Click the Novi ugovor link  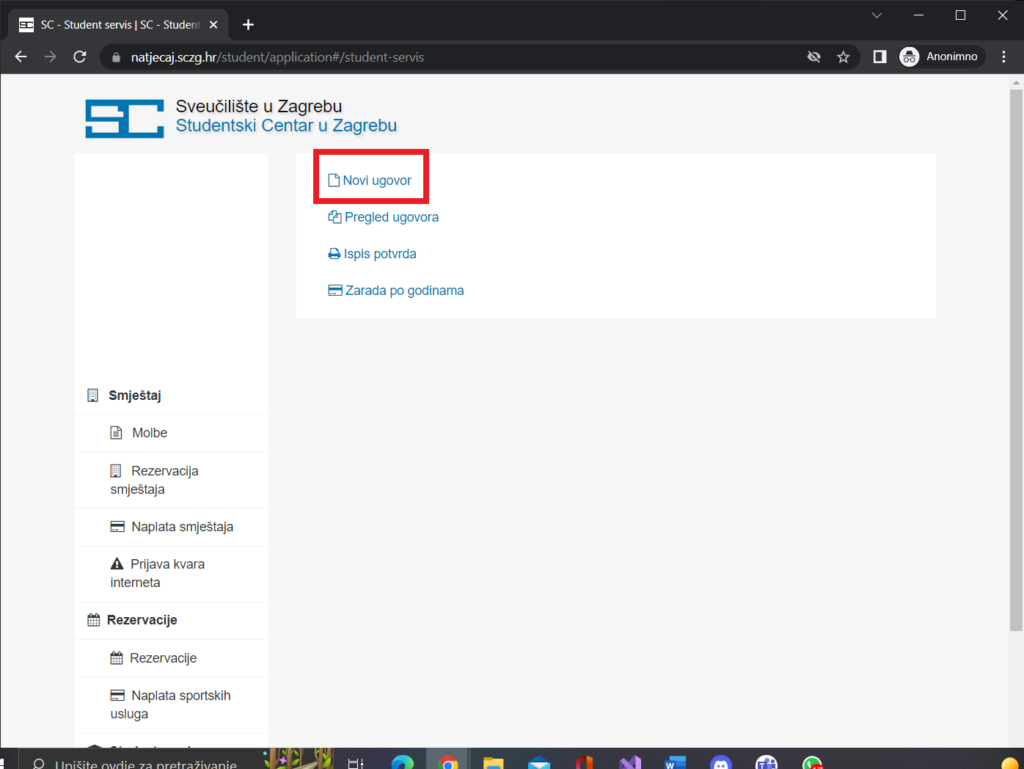(x=376, y=180)
